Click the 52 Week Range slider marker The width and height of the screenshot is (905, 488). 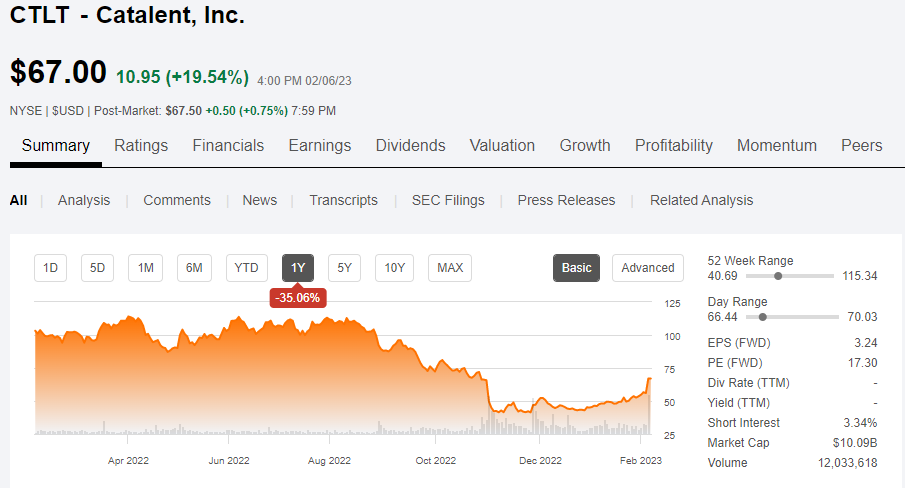coord(778,276)
